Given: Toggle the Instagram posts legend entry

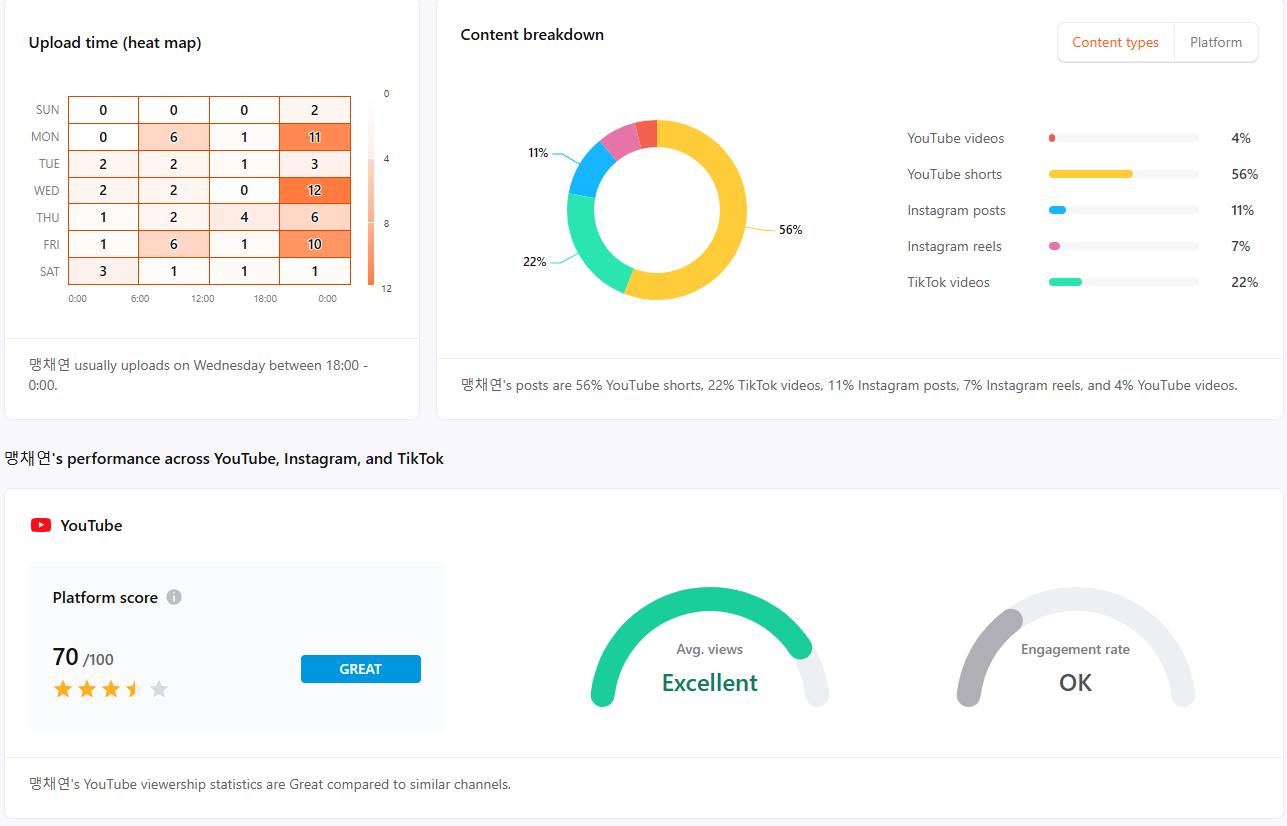Looking at the screenshot, I should [x=956, y=210].
